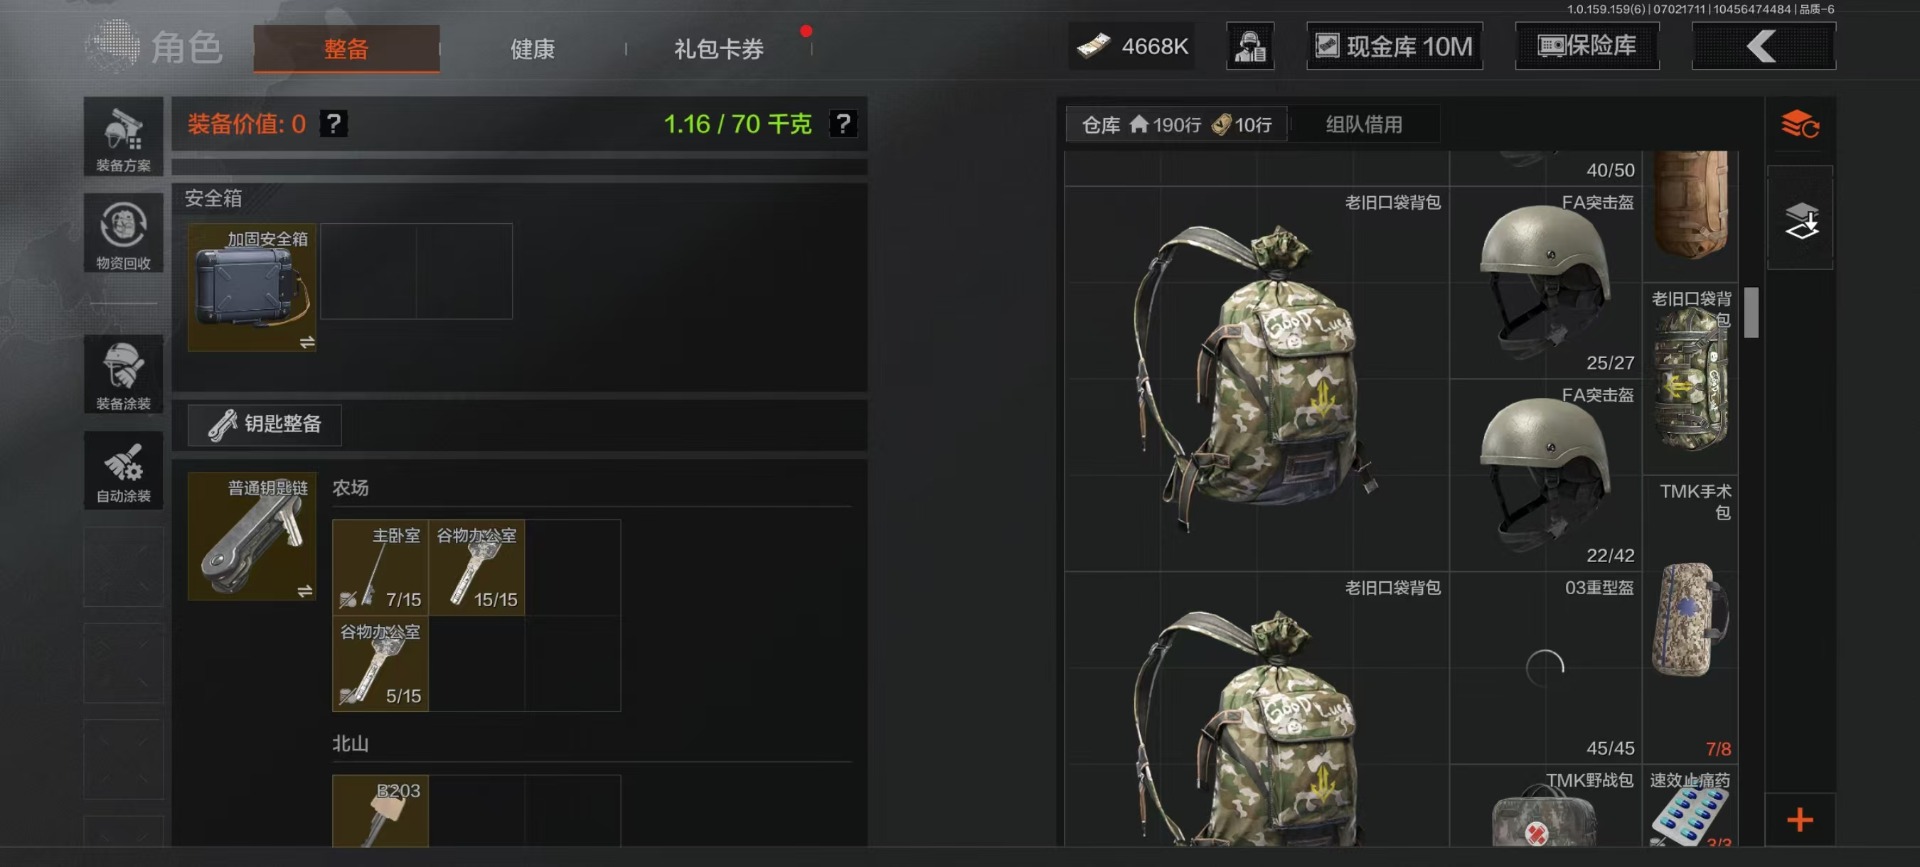Open the 装备涂装 equipment skin icon
Viewport: 1920px width, 867px height.
point(123,374)
